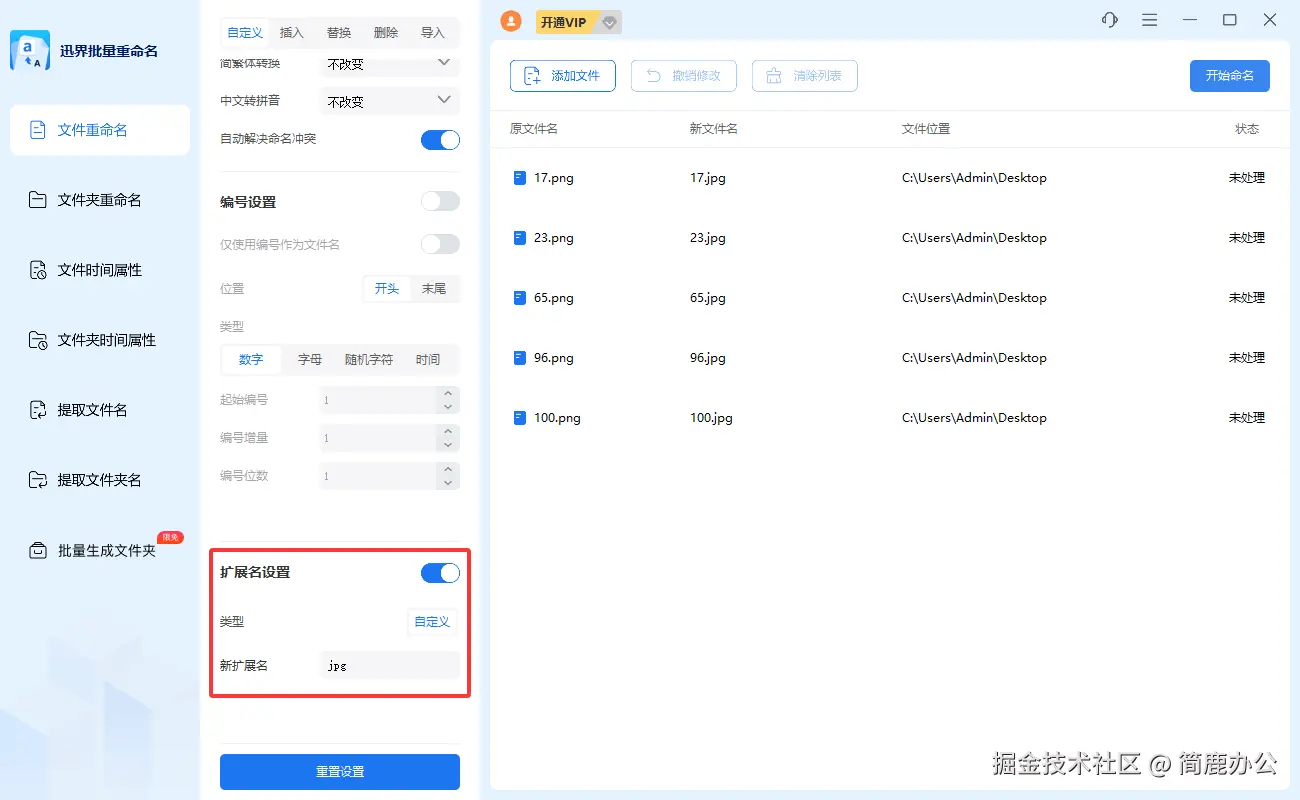Open the 类型 自定义 extension dropdown
This screenshot has height=800, width=1300.
pos(432,622)
